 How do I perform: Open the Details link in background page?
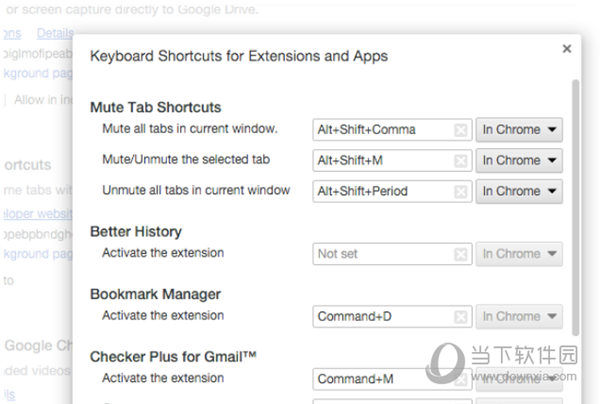pos(55,34)
